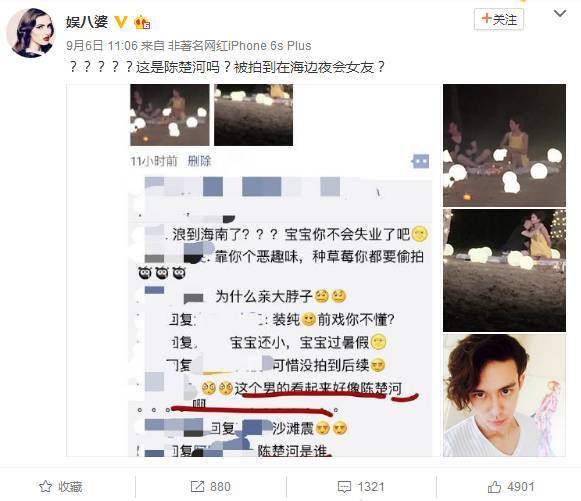Click the 娱八婆 profile avatar
The width and height of the screenshot is (581, 501).
(x=30, y=33)
